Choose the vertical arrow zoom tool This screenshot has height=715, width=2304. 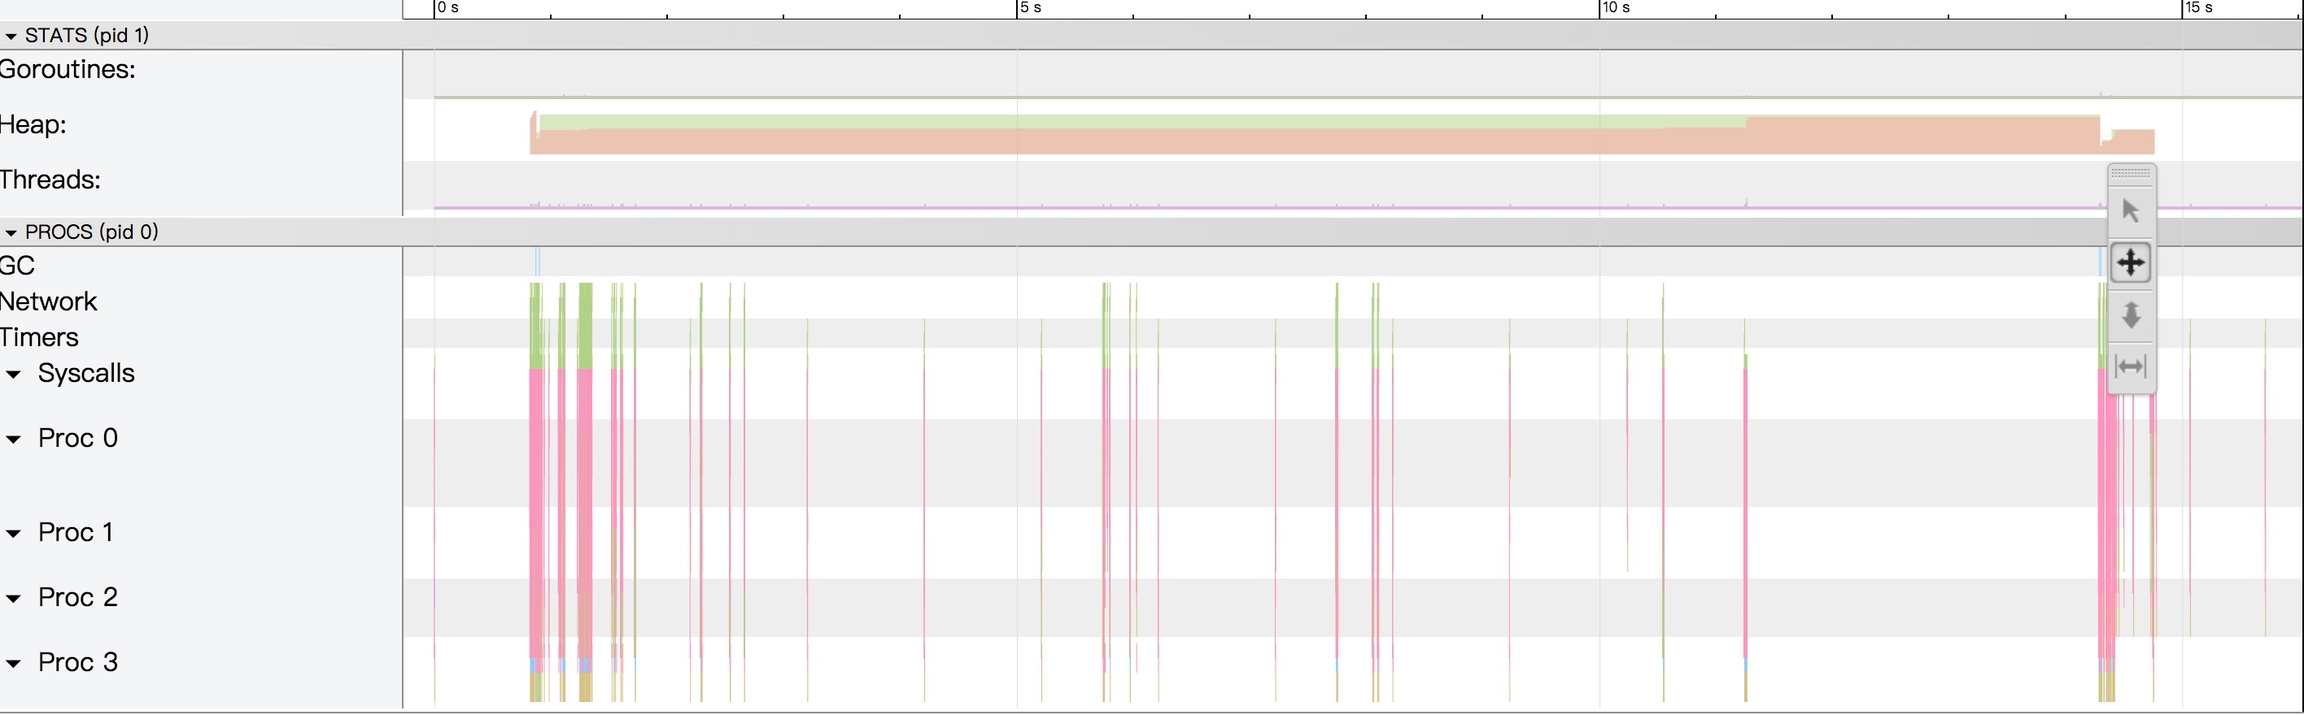tap(2130, 315)
